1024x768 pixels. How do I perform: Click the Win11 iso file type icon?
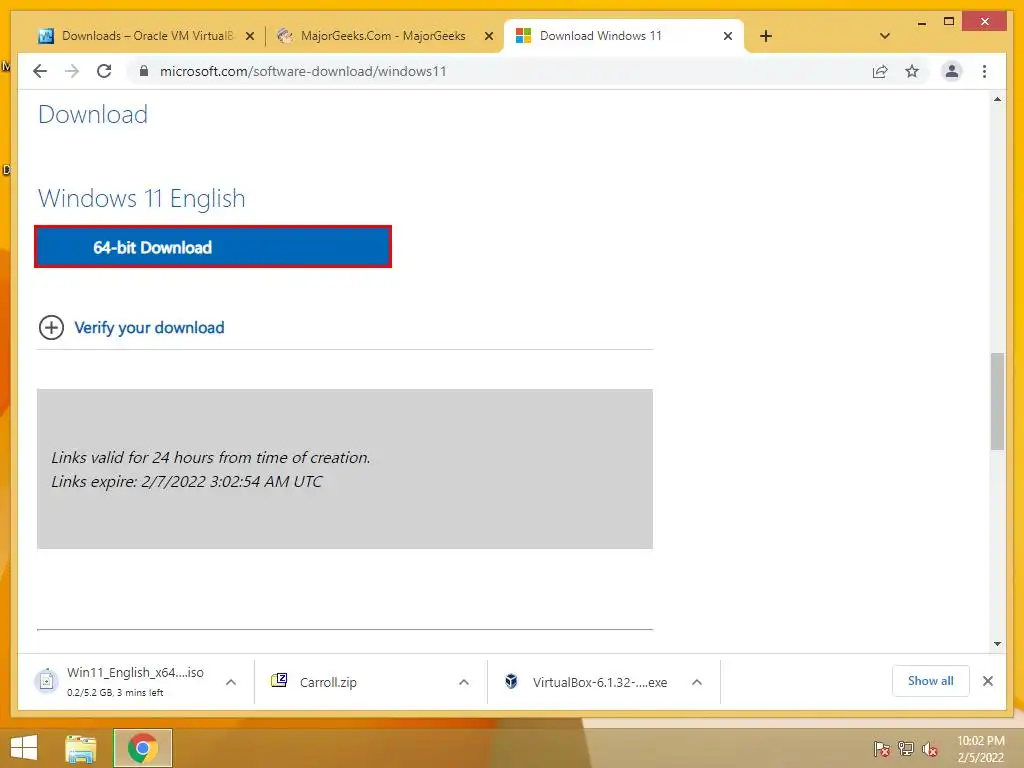coord(47,681)
